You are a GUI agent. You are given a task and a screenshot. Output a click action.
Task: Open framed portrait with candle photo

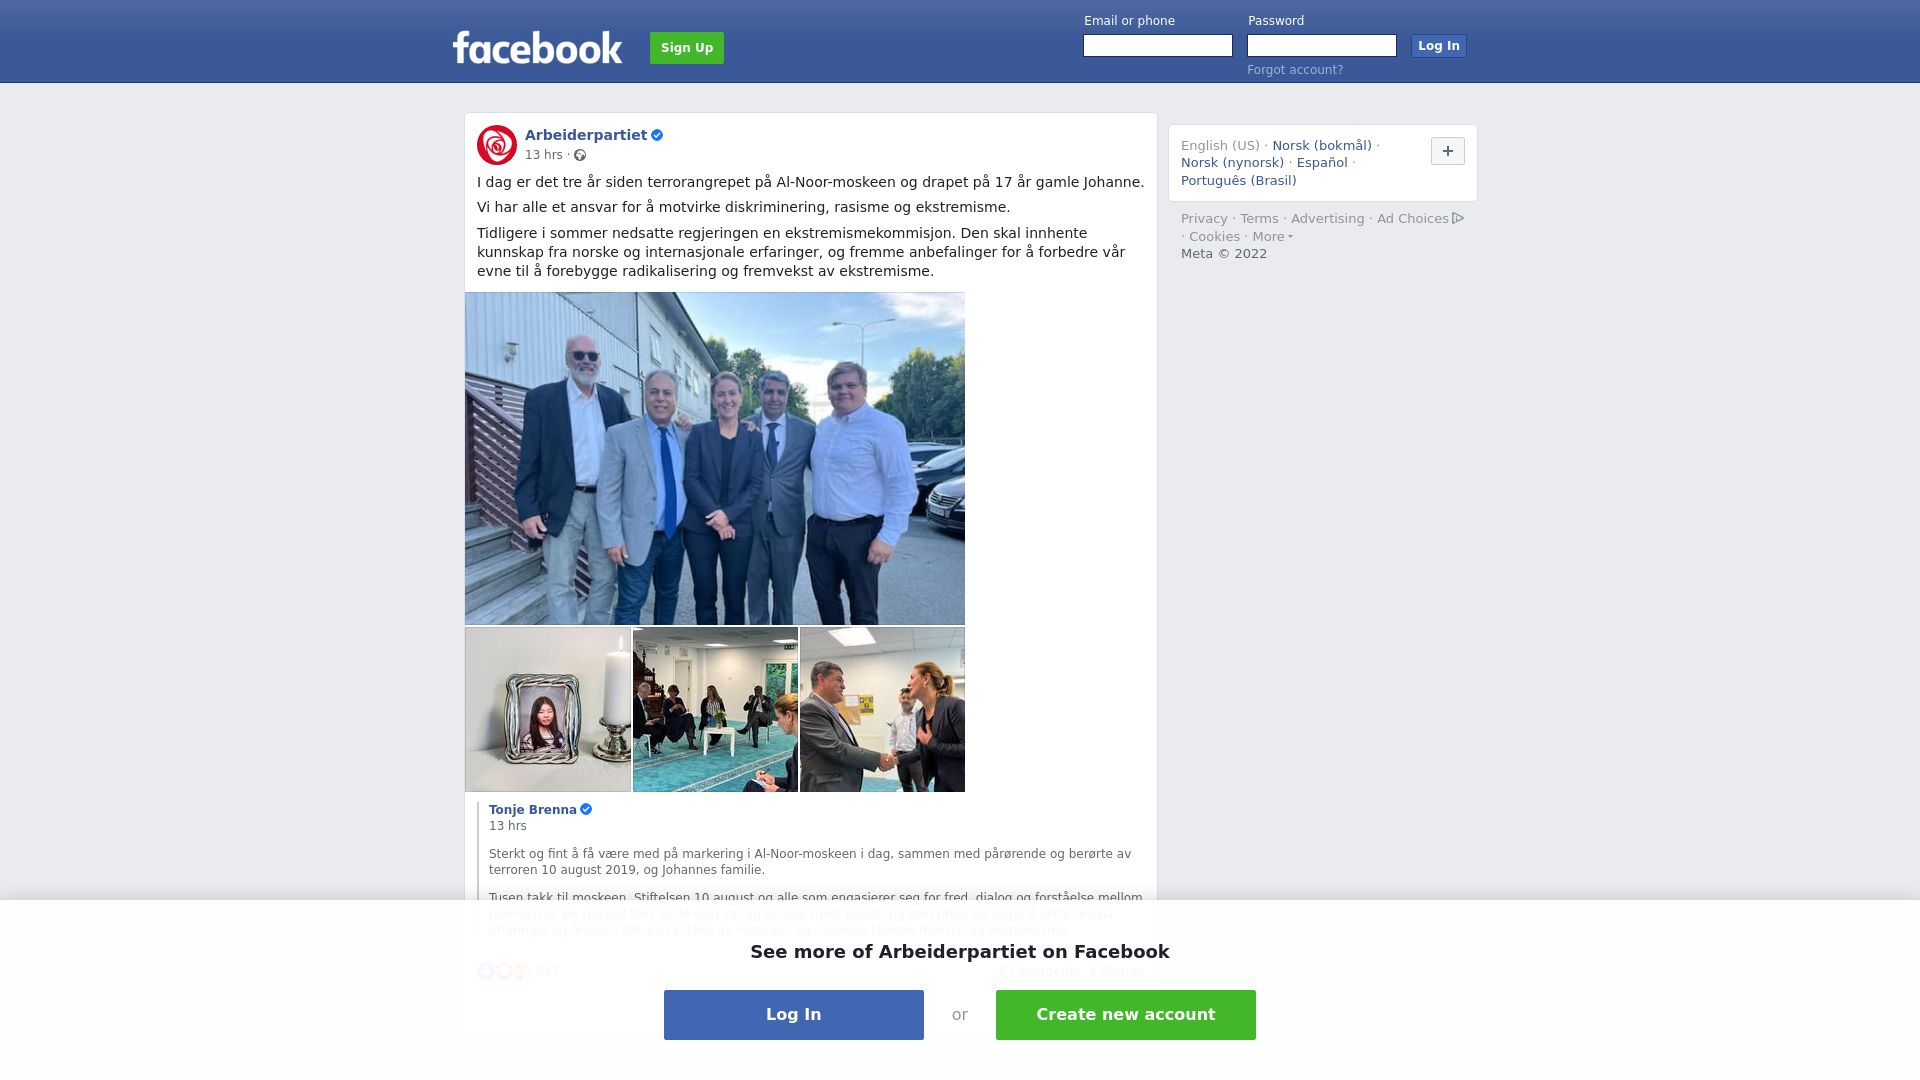pyautogui.click(x=548, y=710)
